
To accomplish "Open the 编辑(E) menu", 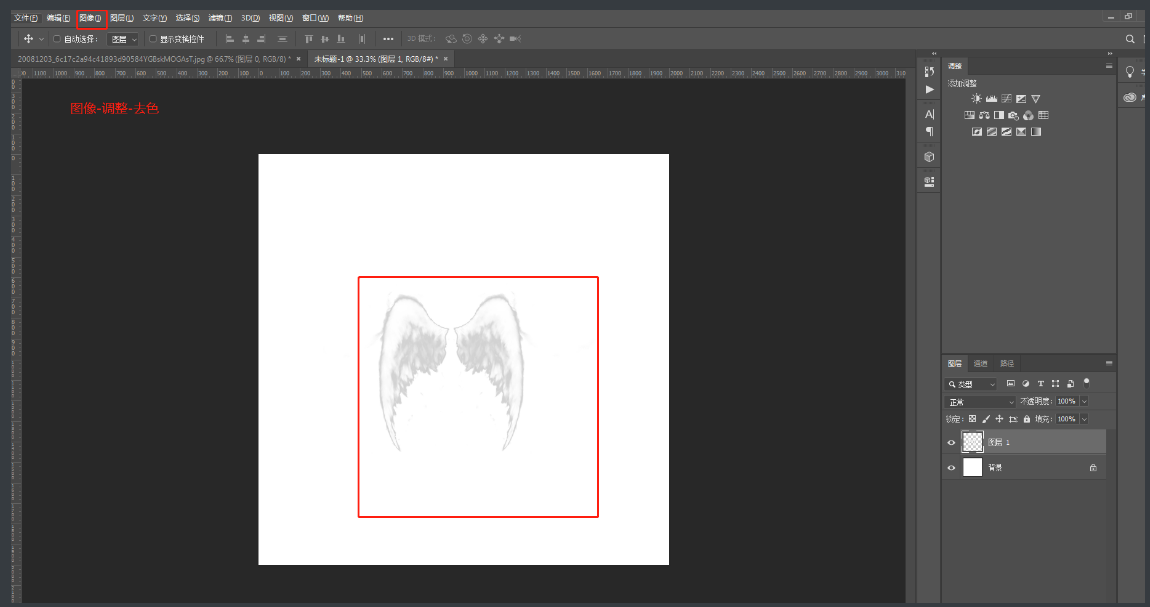I will tap(58, 18).
